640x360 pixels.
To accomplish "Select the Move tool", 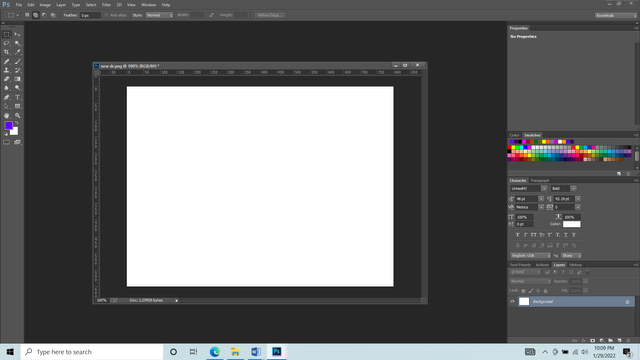I will 18,35.
